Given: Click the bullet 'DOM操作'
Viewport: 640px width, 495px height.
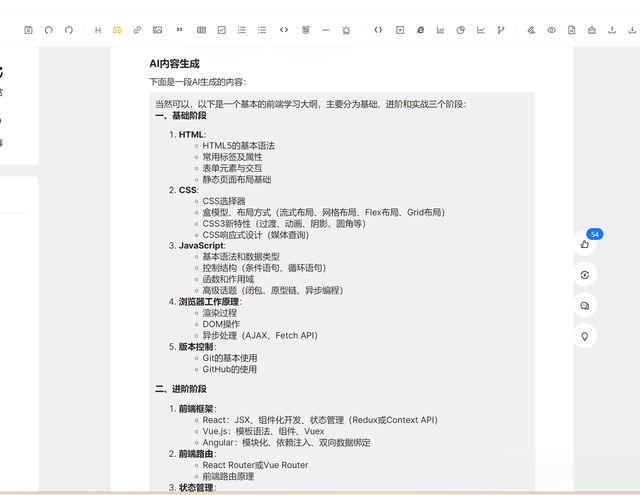Looking at the screenshot, I should tap(221, 324).
